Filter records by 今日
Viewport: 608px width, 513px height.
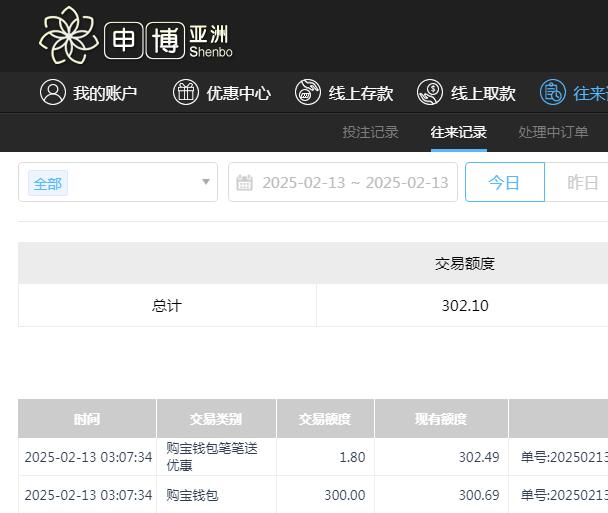(505, 182)
